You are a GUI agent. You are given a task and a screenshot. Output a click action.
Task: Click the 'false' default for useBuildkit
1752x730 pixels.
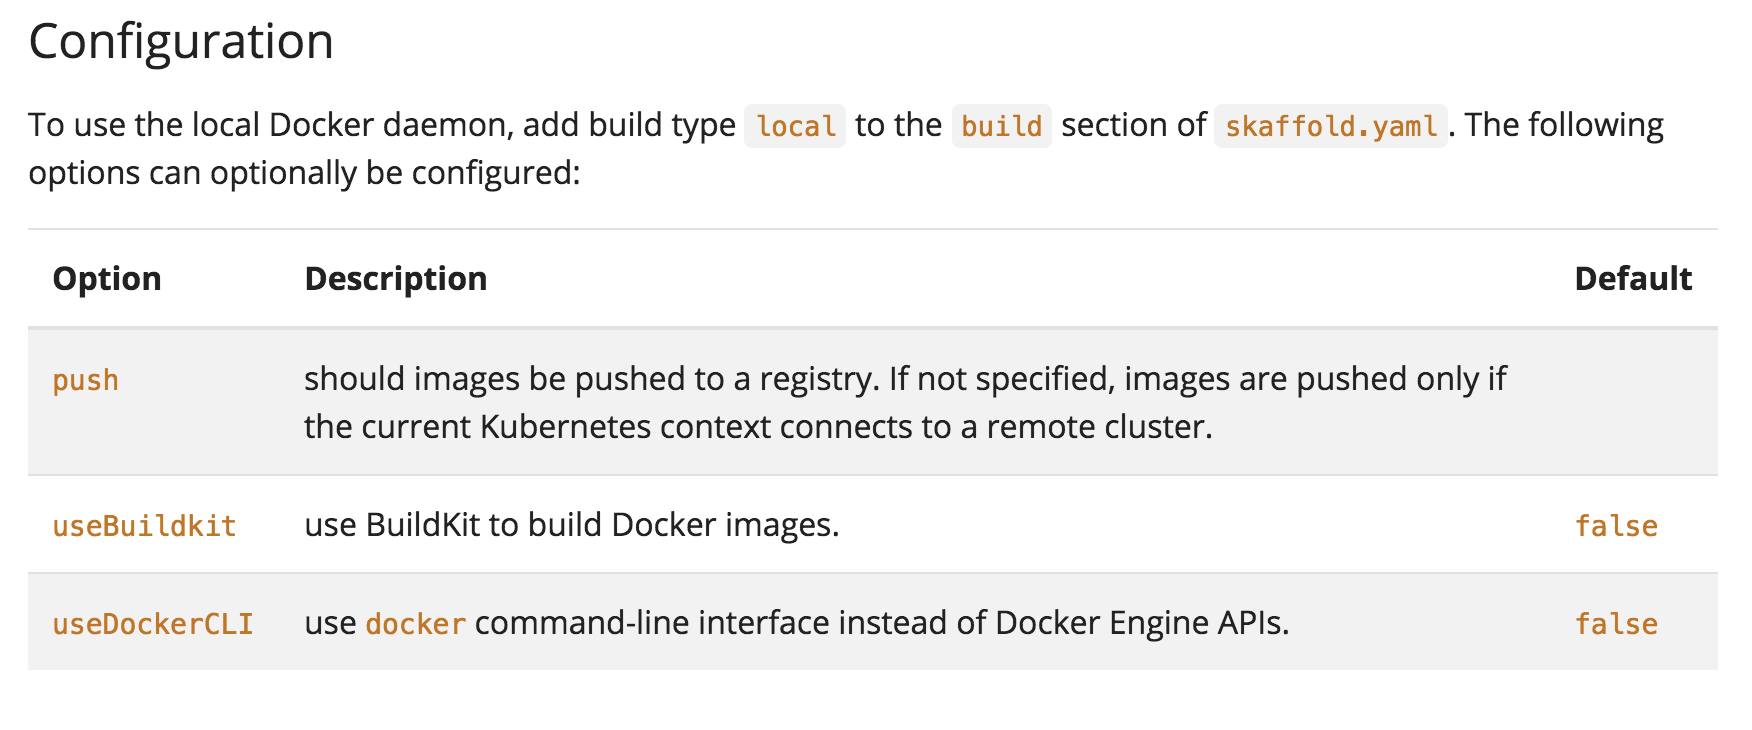pos(1615,526)
